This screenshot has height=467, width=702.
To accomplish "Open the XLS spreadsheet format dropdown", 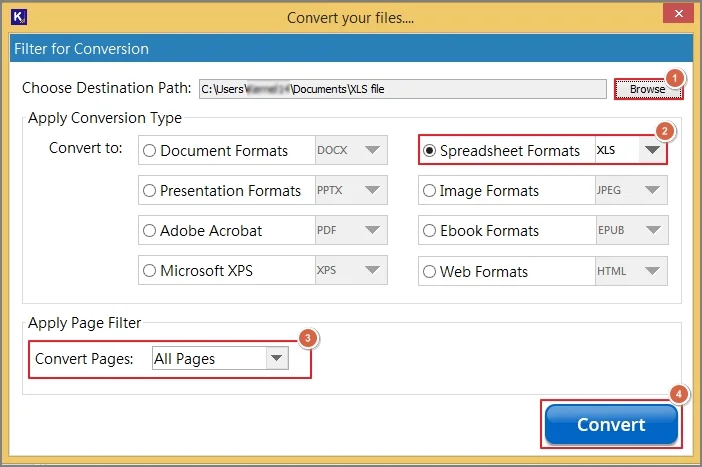I will 653,151.
